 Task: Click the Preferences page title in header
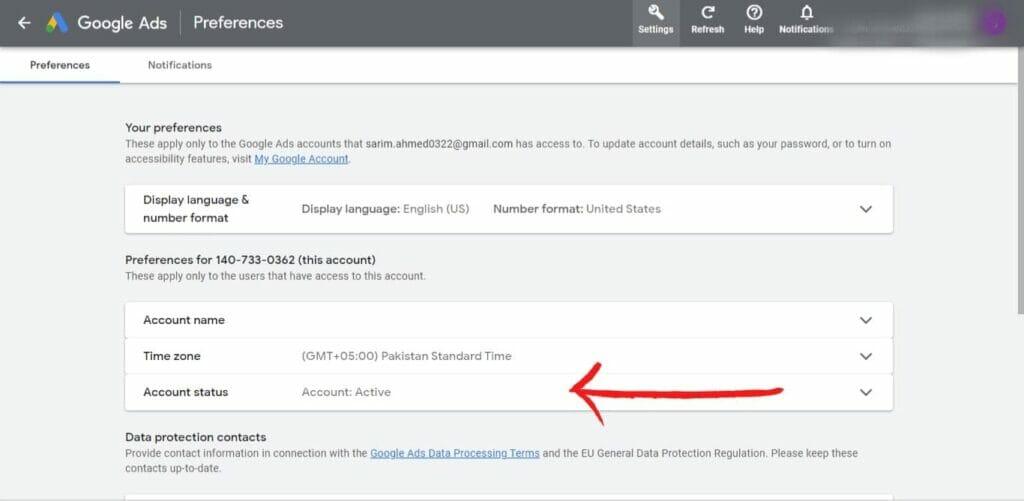coord(238,23)
